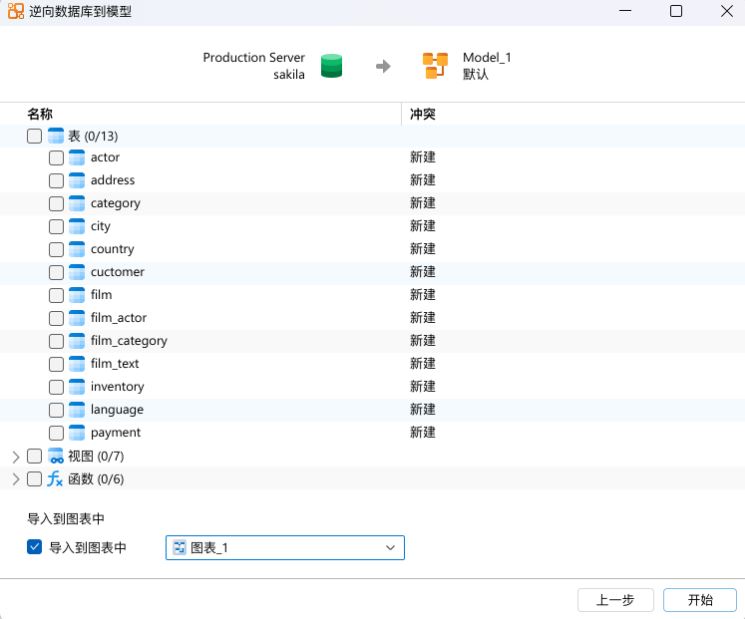Click the green sakila database icon

coord(331,66)
